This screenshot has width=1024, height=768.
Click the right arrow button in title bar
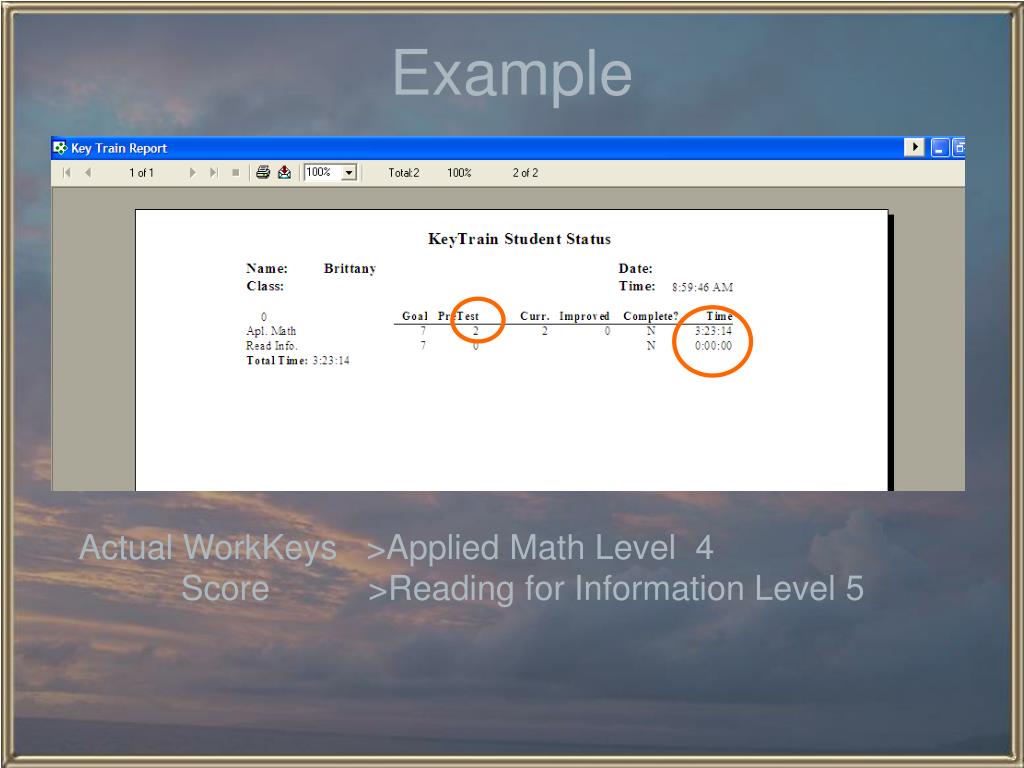[x=914, y=147]
